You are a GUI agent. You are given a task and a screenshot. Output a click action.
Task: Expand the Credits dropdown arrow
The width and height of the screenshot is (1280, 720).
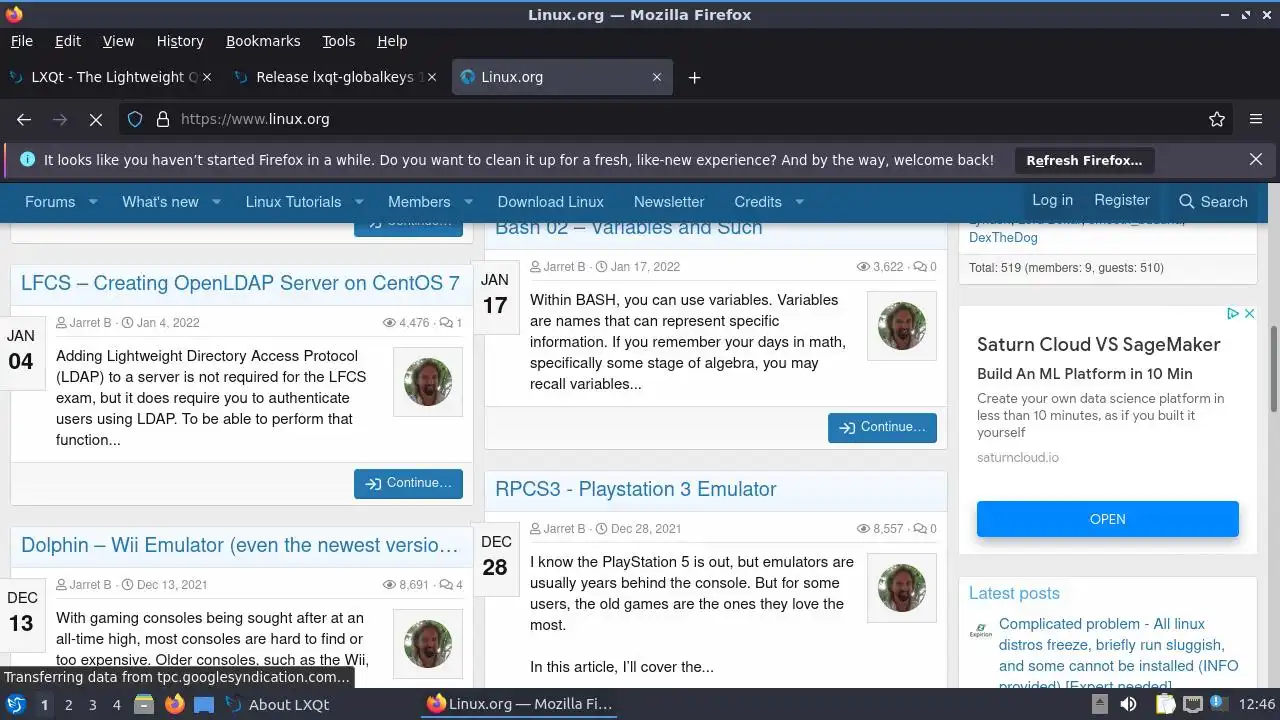(800, 202)
